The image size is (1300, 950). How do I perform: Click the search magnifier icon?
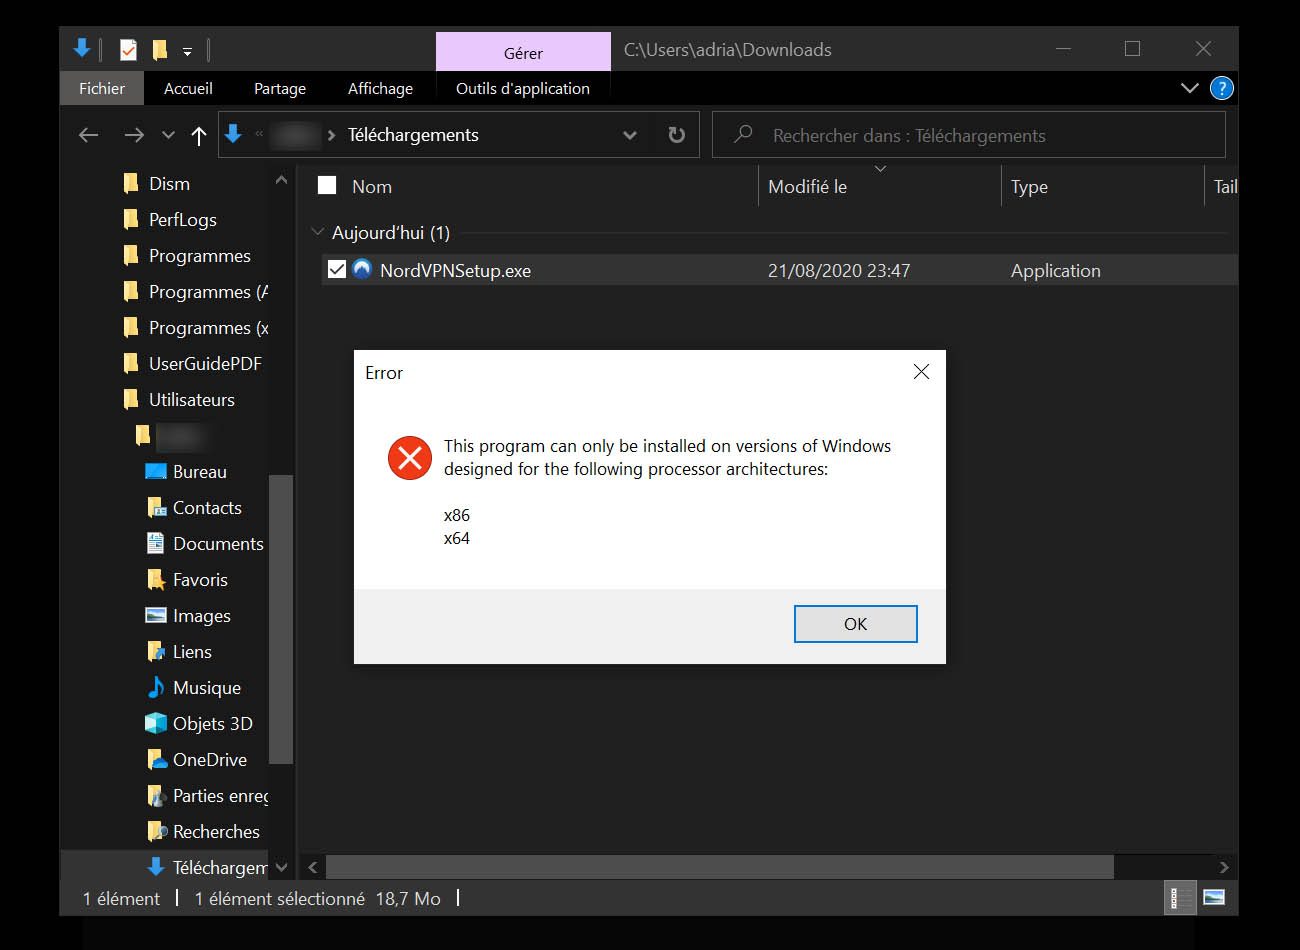point(743,134)
